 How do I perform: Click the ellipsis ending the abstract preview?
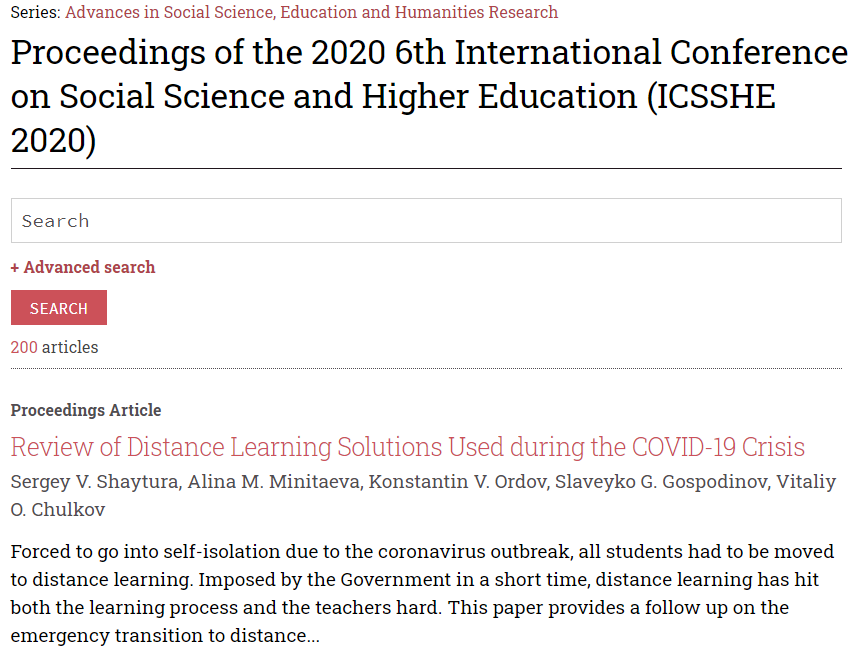point(313,637)
